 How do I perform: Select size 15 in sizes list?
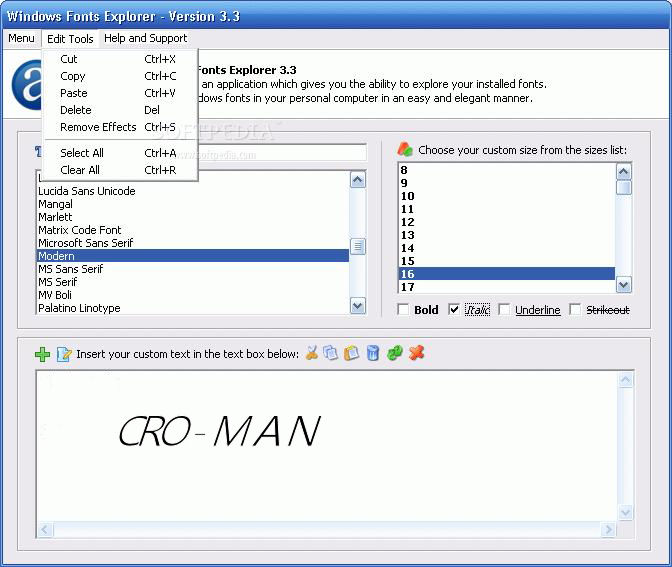tap(507, 261)
